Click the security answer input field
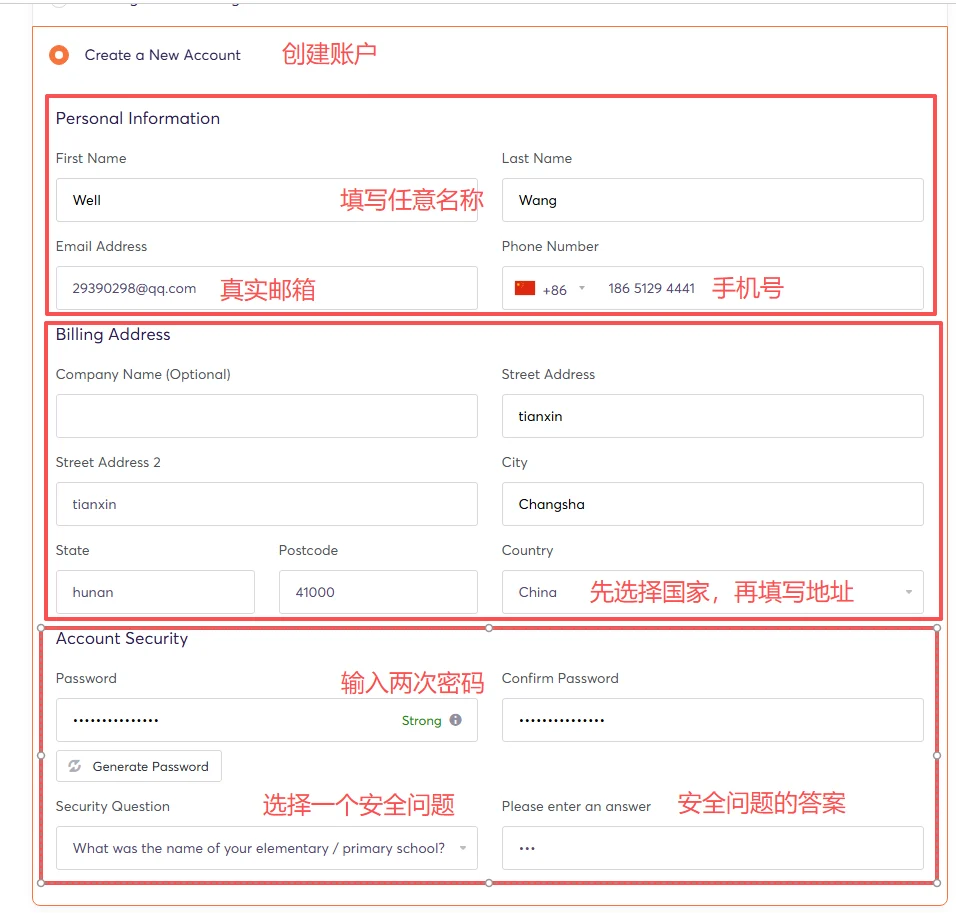 [x=712, y=848]
